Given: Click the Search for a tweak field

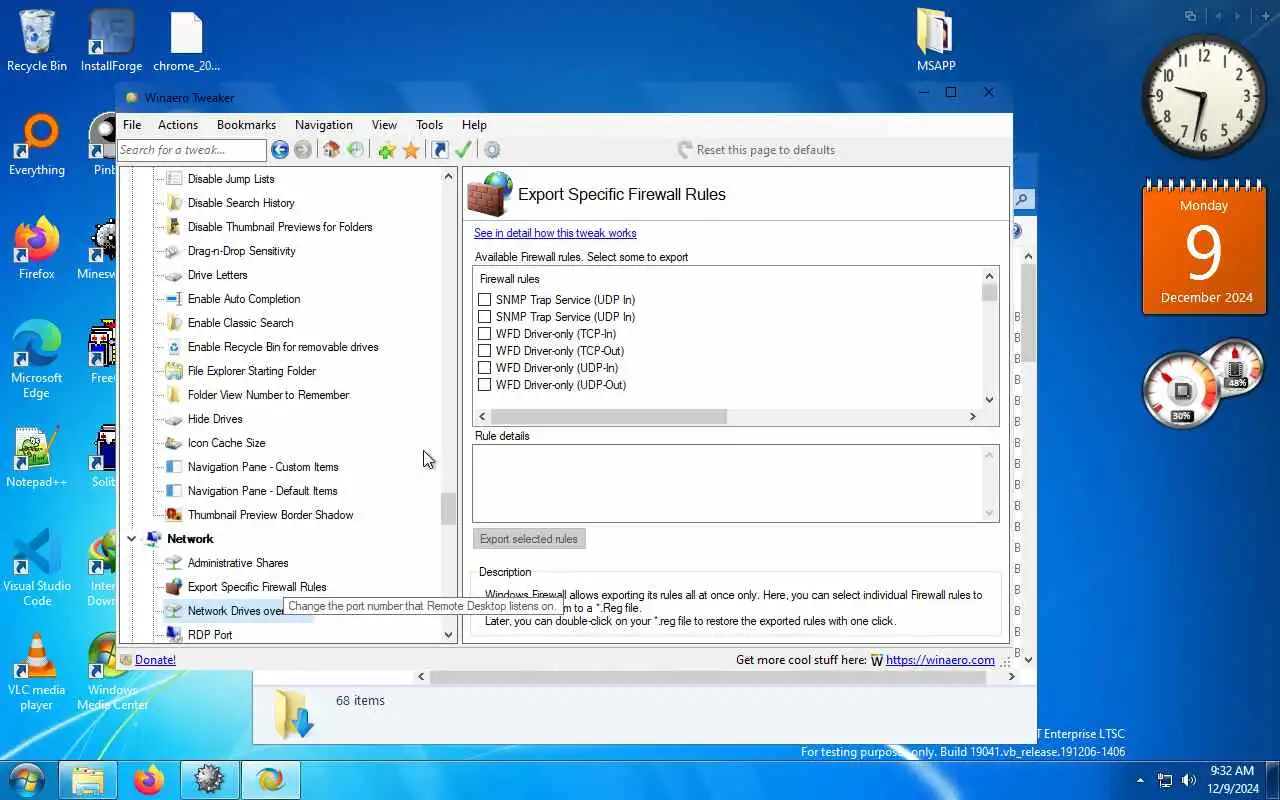Looking at the screenshot, I should click(x=192, y=150).
